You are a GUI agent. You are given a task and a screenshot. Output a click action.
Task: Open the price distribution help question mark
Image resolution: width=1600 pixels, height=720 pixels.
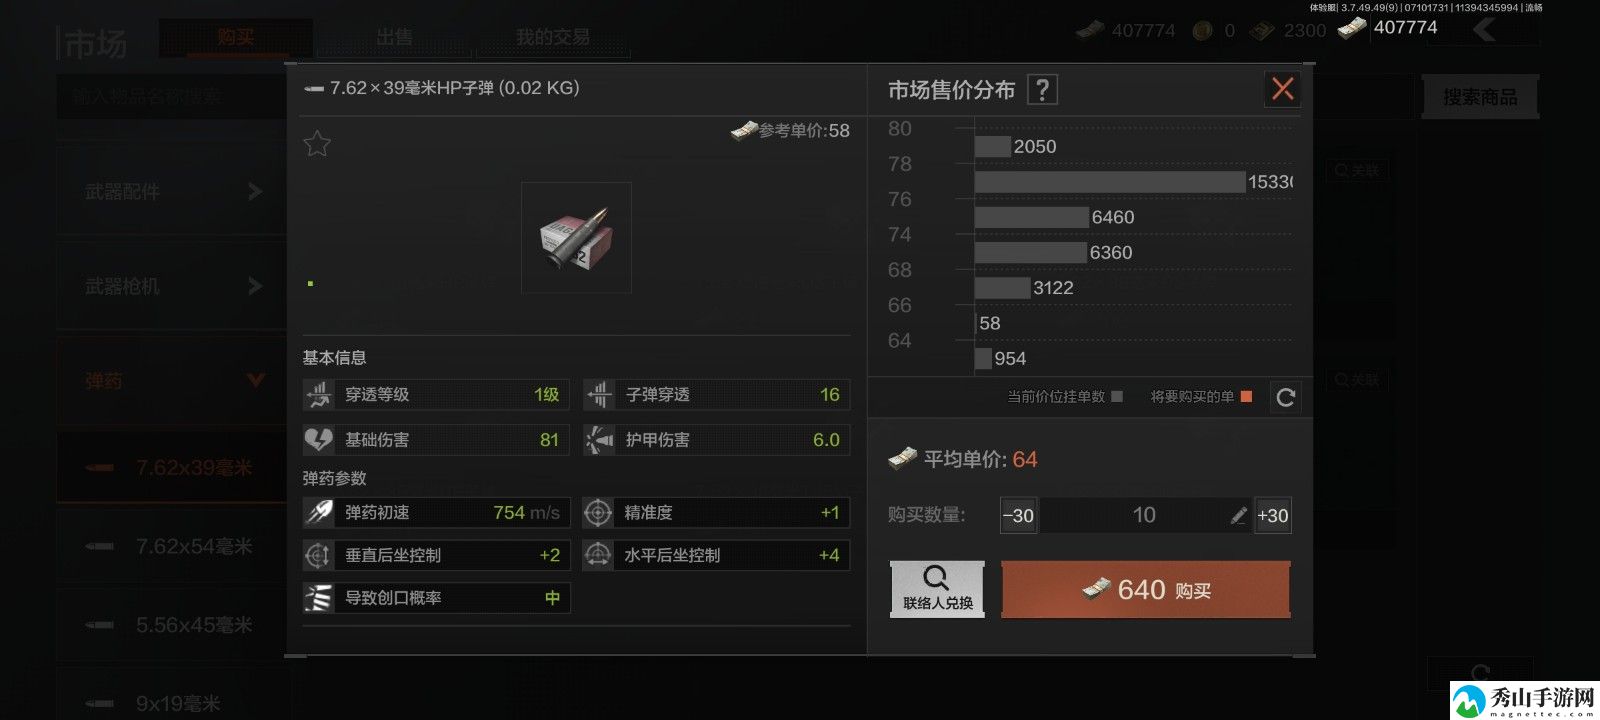[x=1042, y=90]
